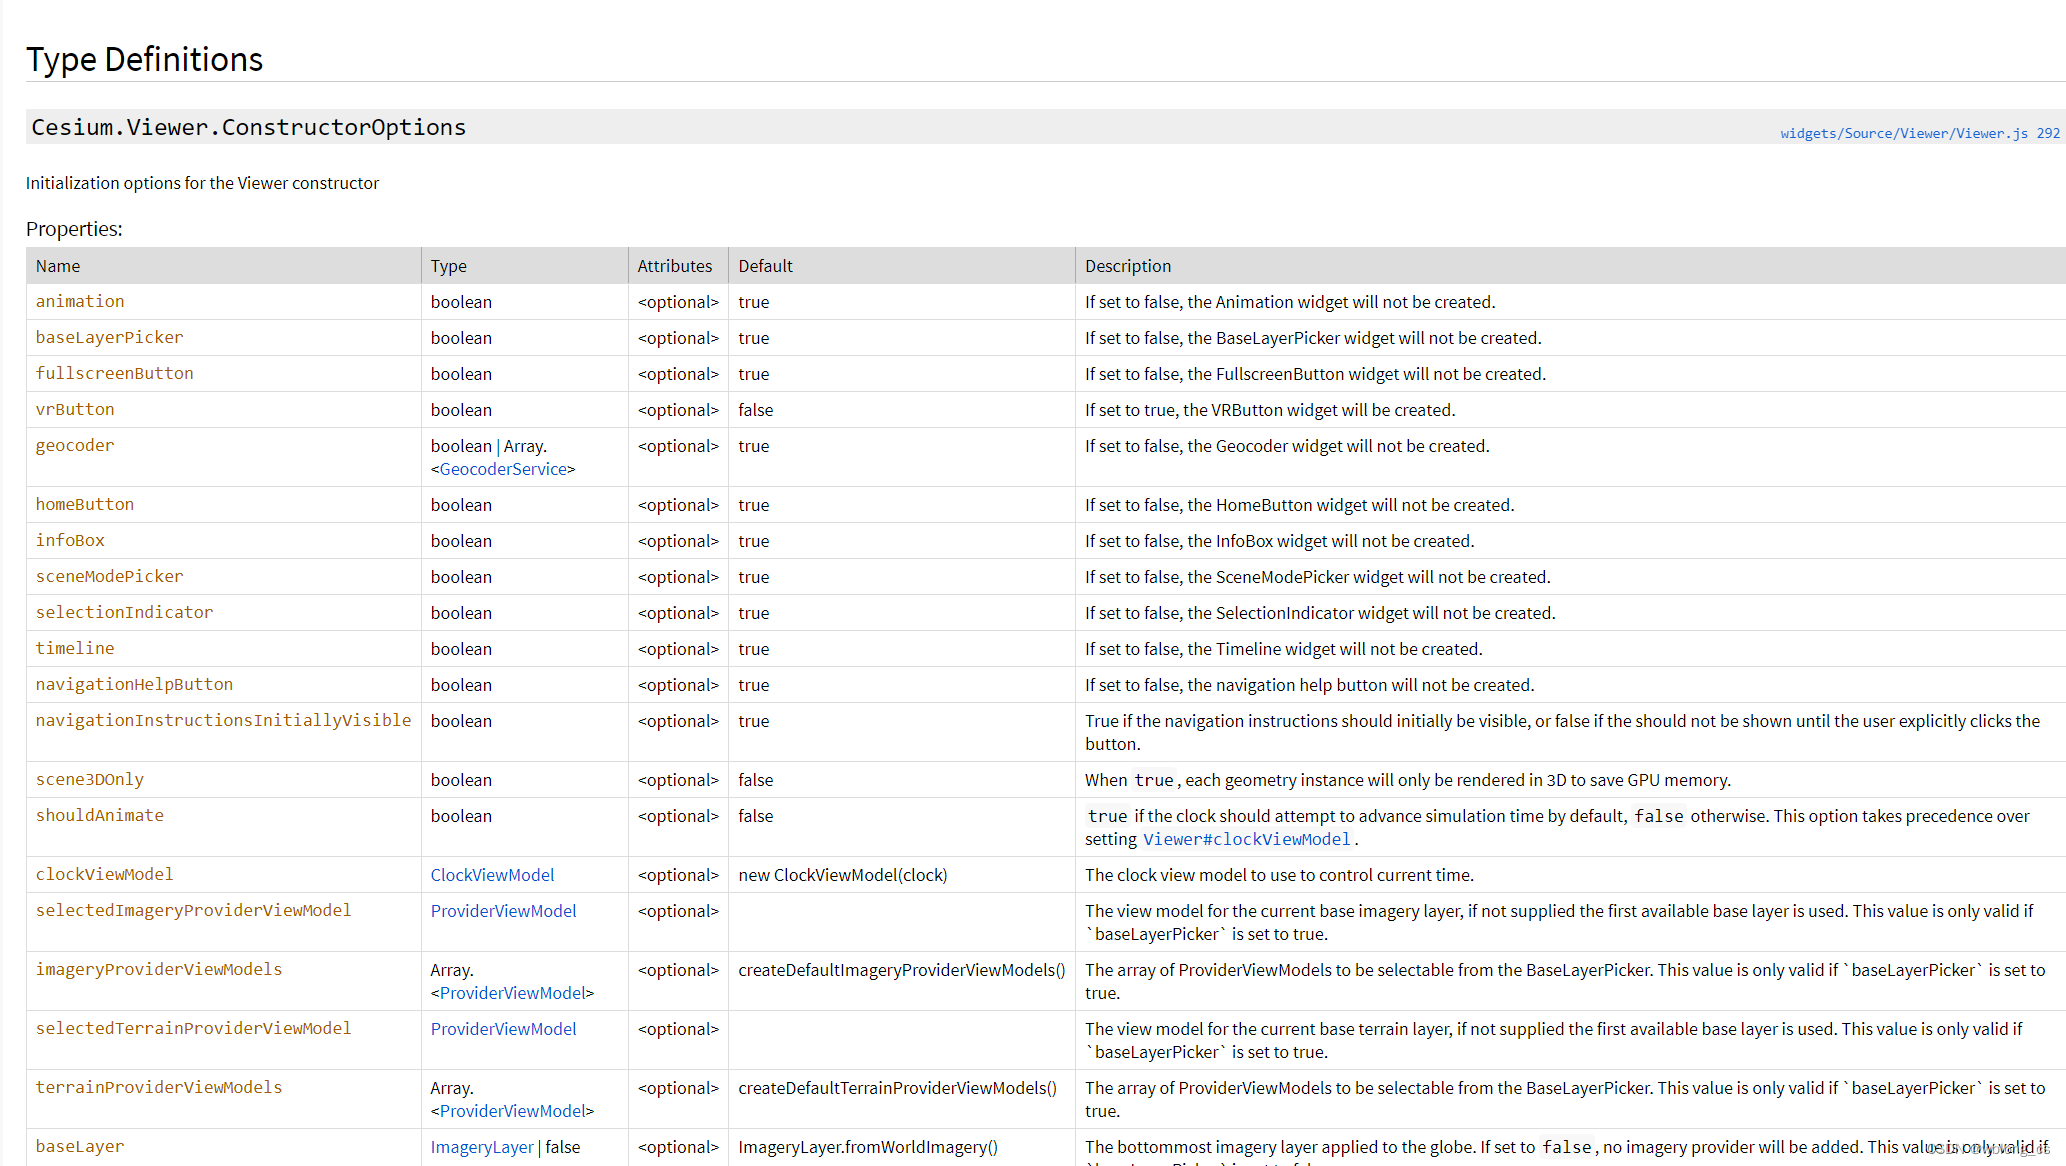2066x1166 pixels.
Task: Click the infoBox property name
Action: tap(70, 540)
